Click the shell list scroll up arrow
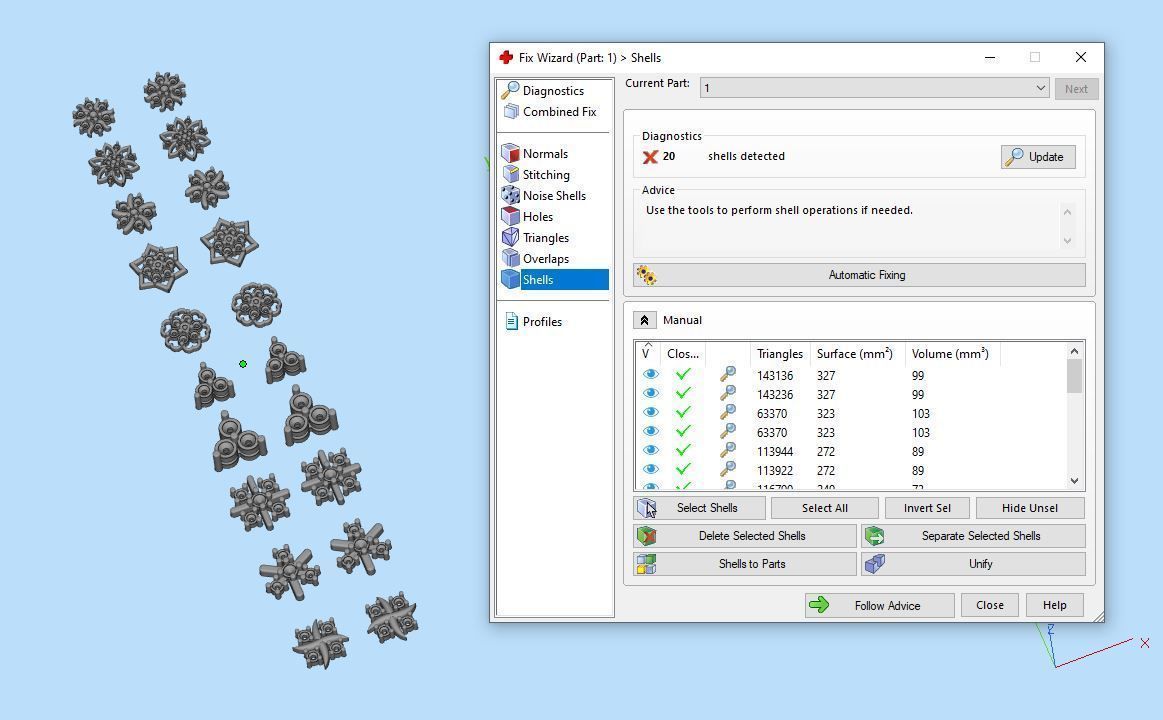This screenshot has width=1163, height=720. (1074, 351)
